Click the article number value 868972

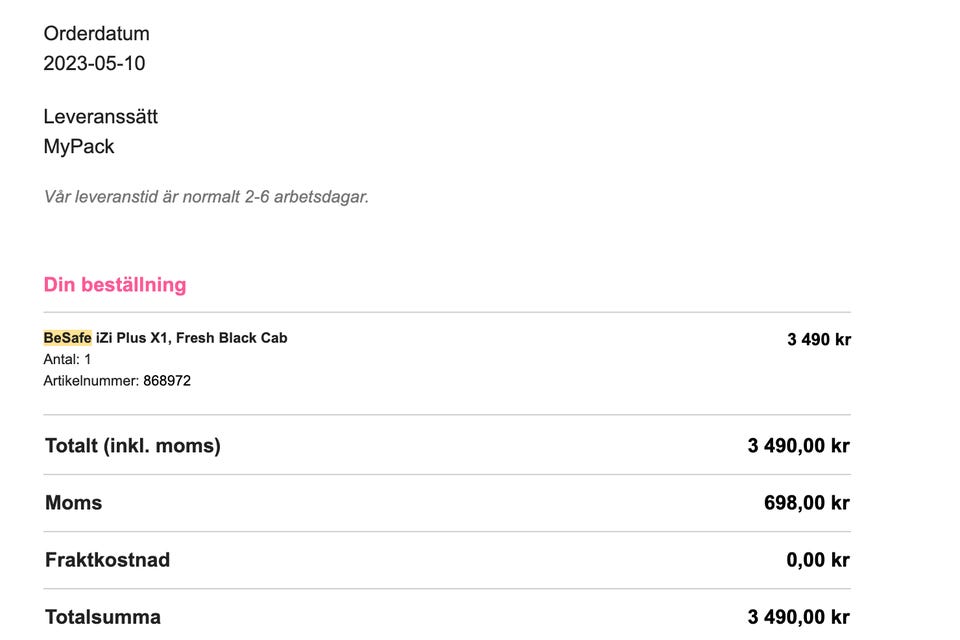(x=166, y=381)
